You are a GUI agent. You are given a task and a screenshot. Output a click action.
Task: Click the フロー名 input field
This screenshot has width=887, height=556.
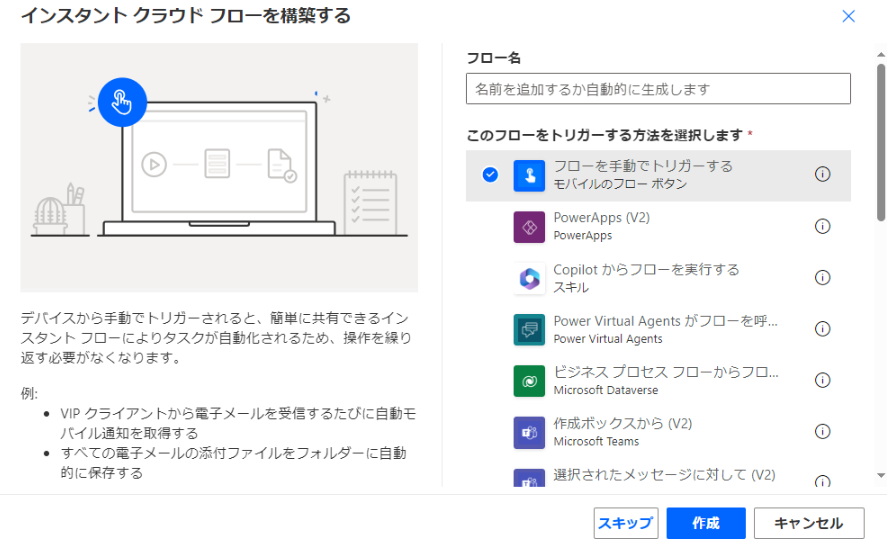(x=658, y=89)
